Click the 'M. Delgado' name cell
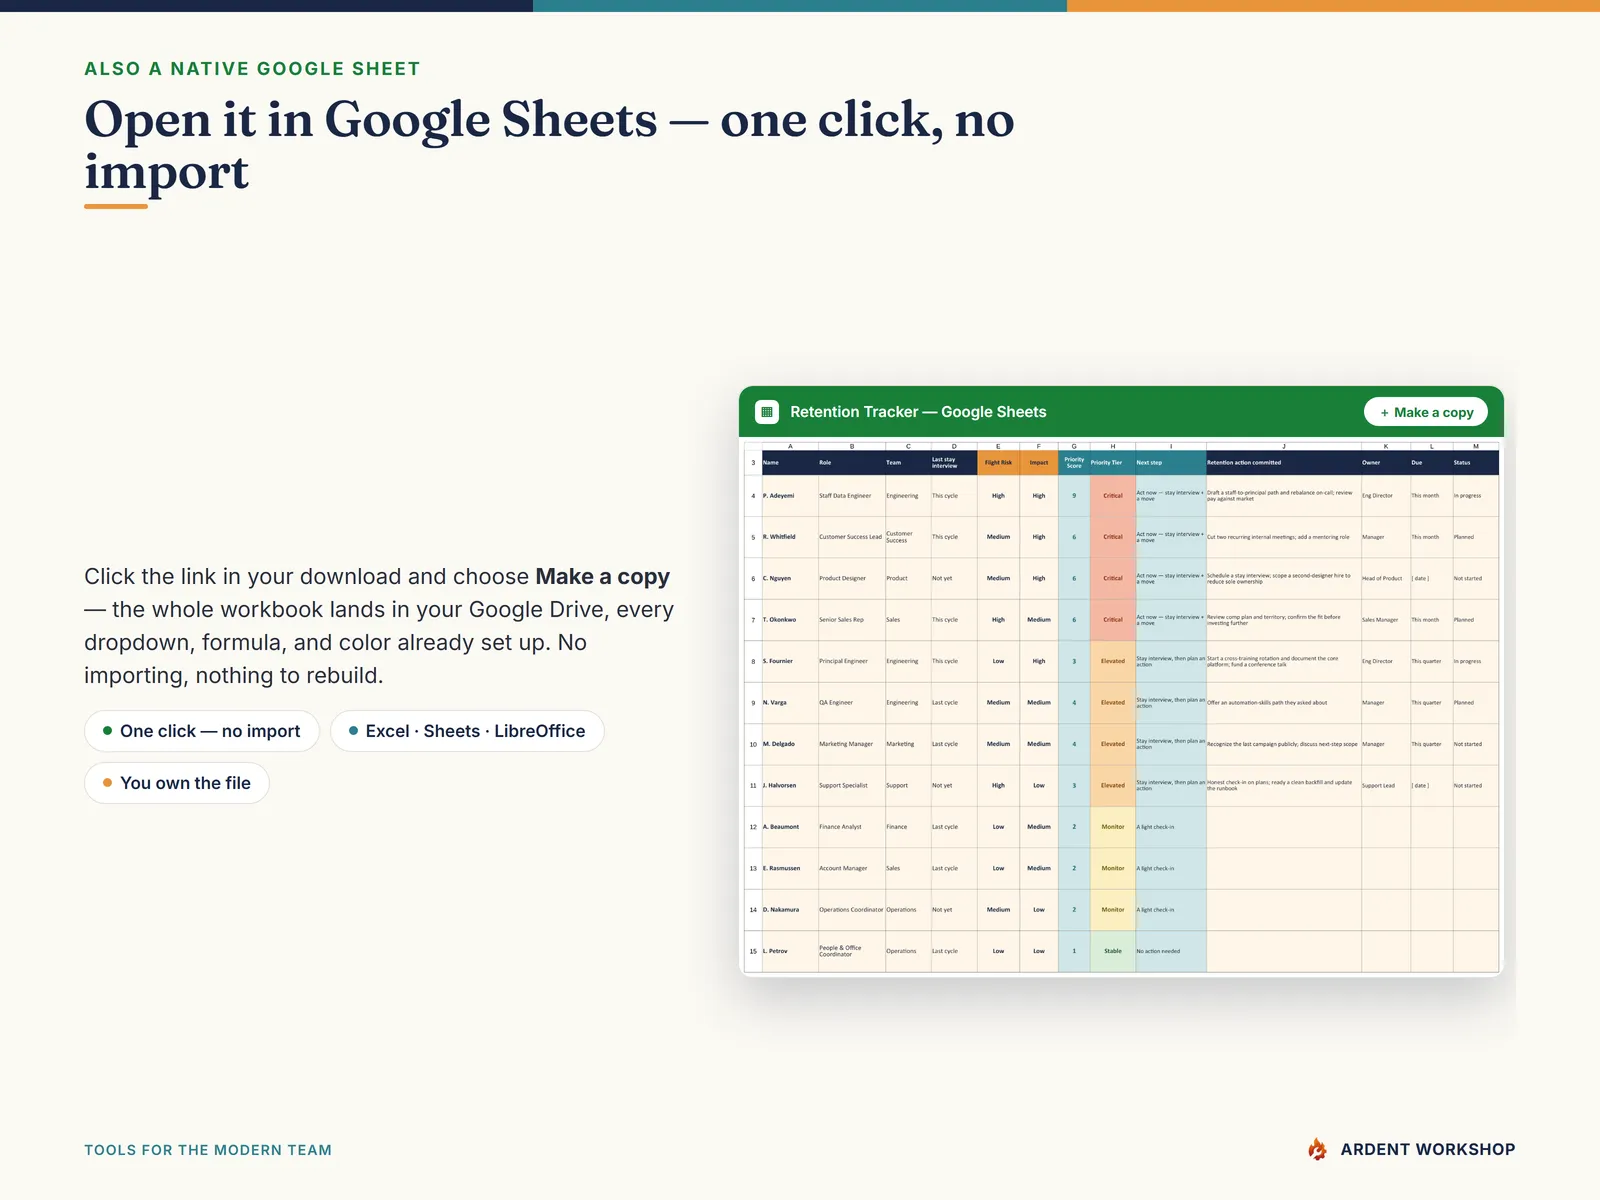 pos(789,744)
